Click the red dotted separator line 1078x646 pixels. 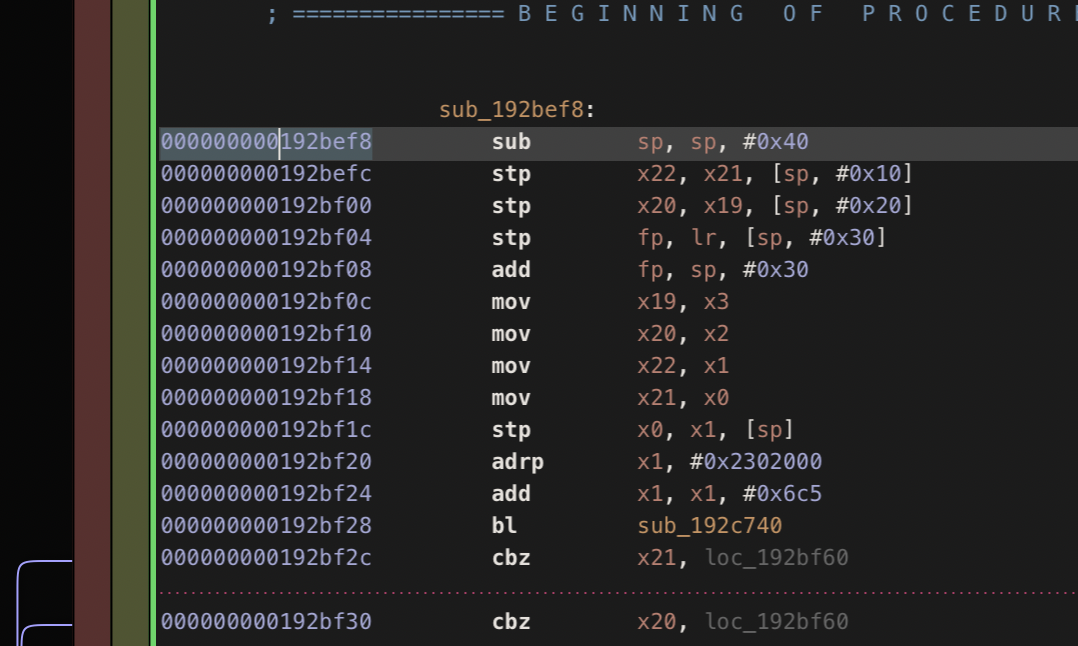[x=618, y=592]
